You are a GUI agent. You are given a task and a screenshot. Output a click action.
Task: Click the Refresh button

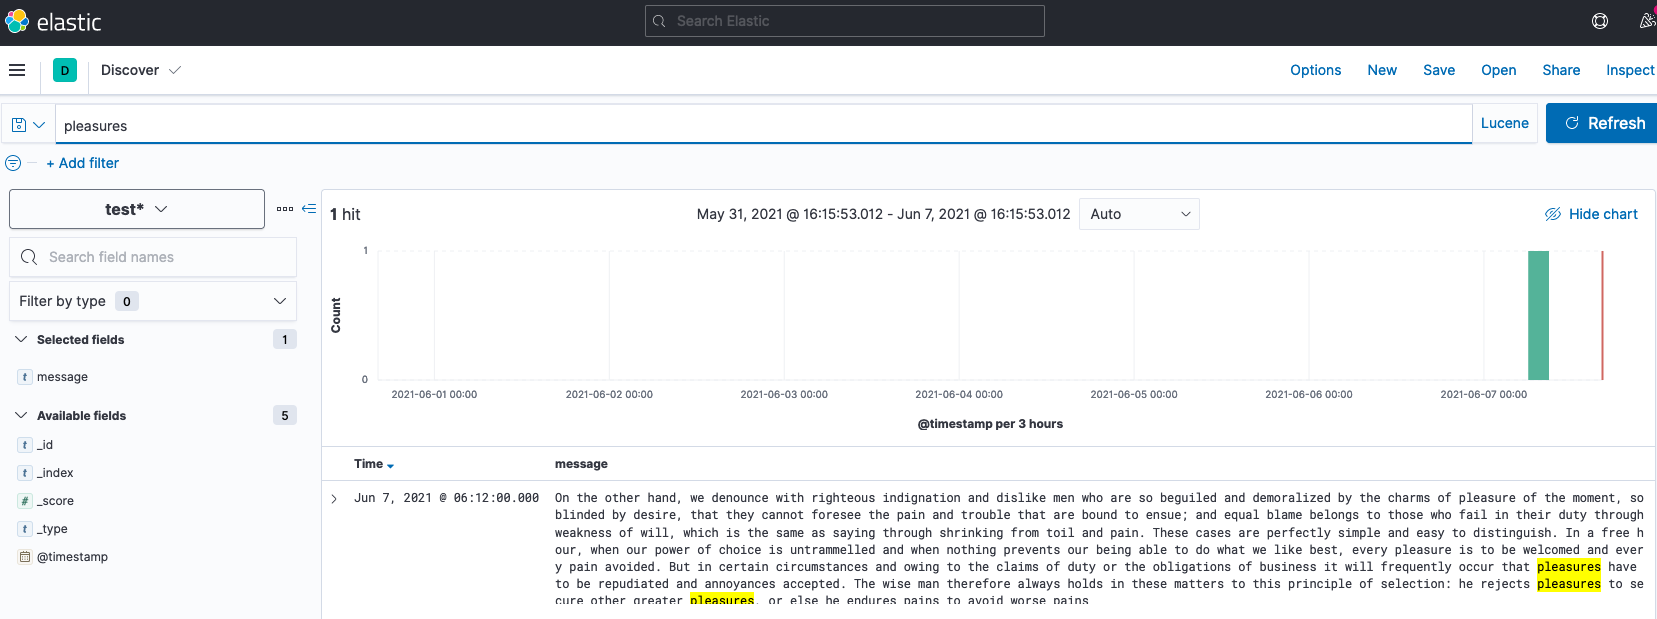[1603, 123]
